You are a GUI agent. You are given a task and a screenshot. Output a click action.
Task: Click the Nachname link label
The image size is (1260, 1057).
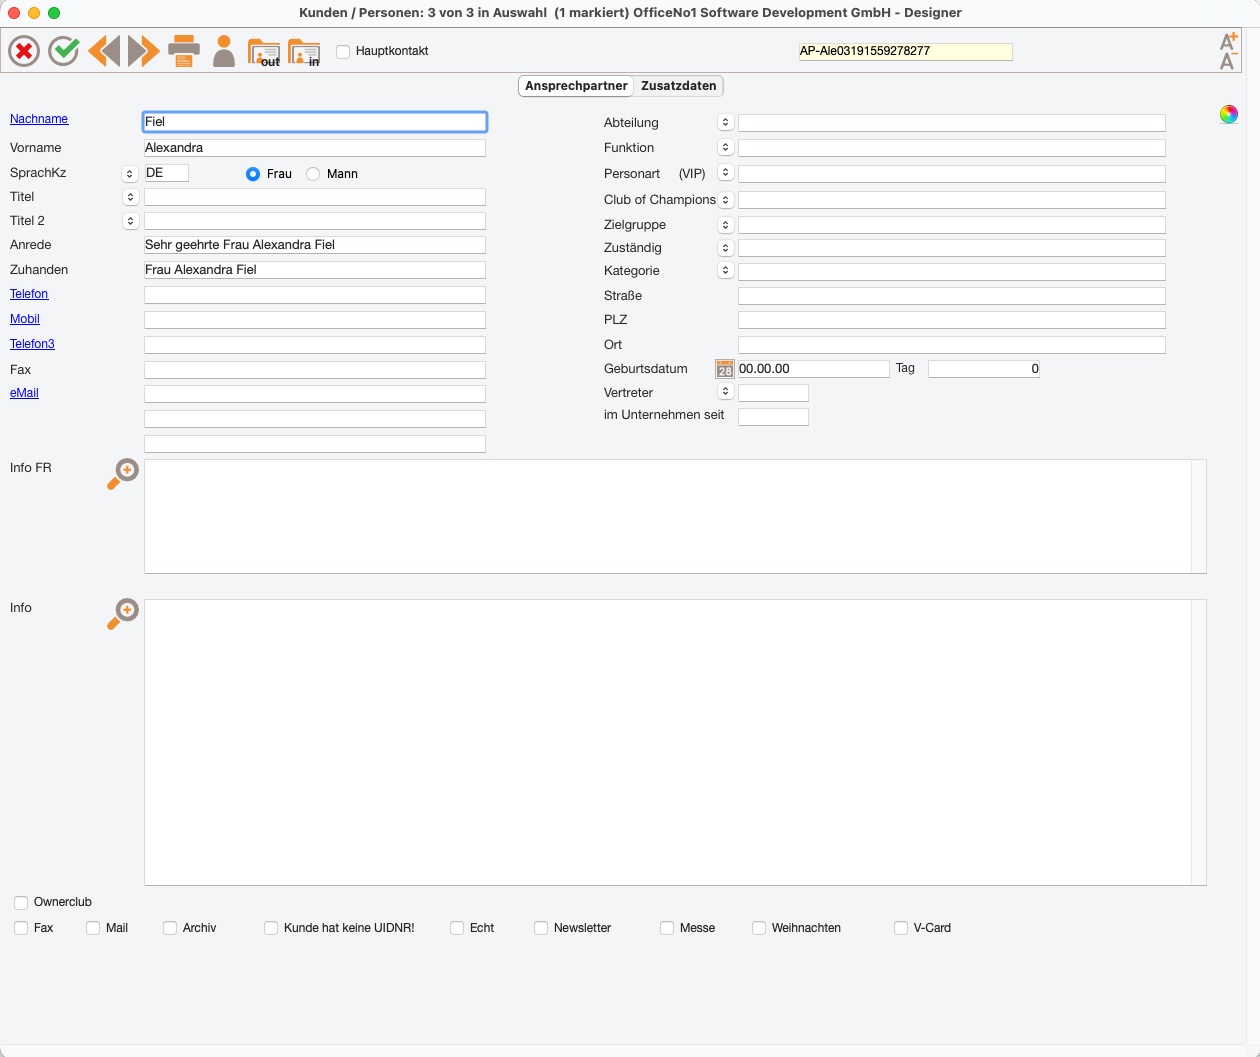39,119
